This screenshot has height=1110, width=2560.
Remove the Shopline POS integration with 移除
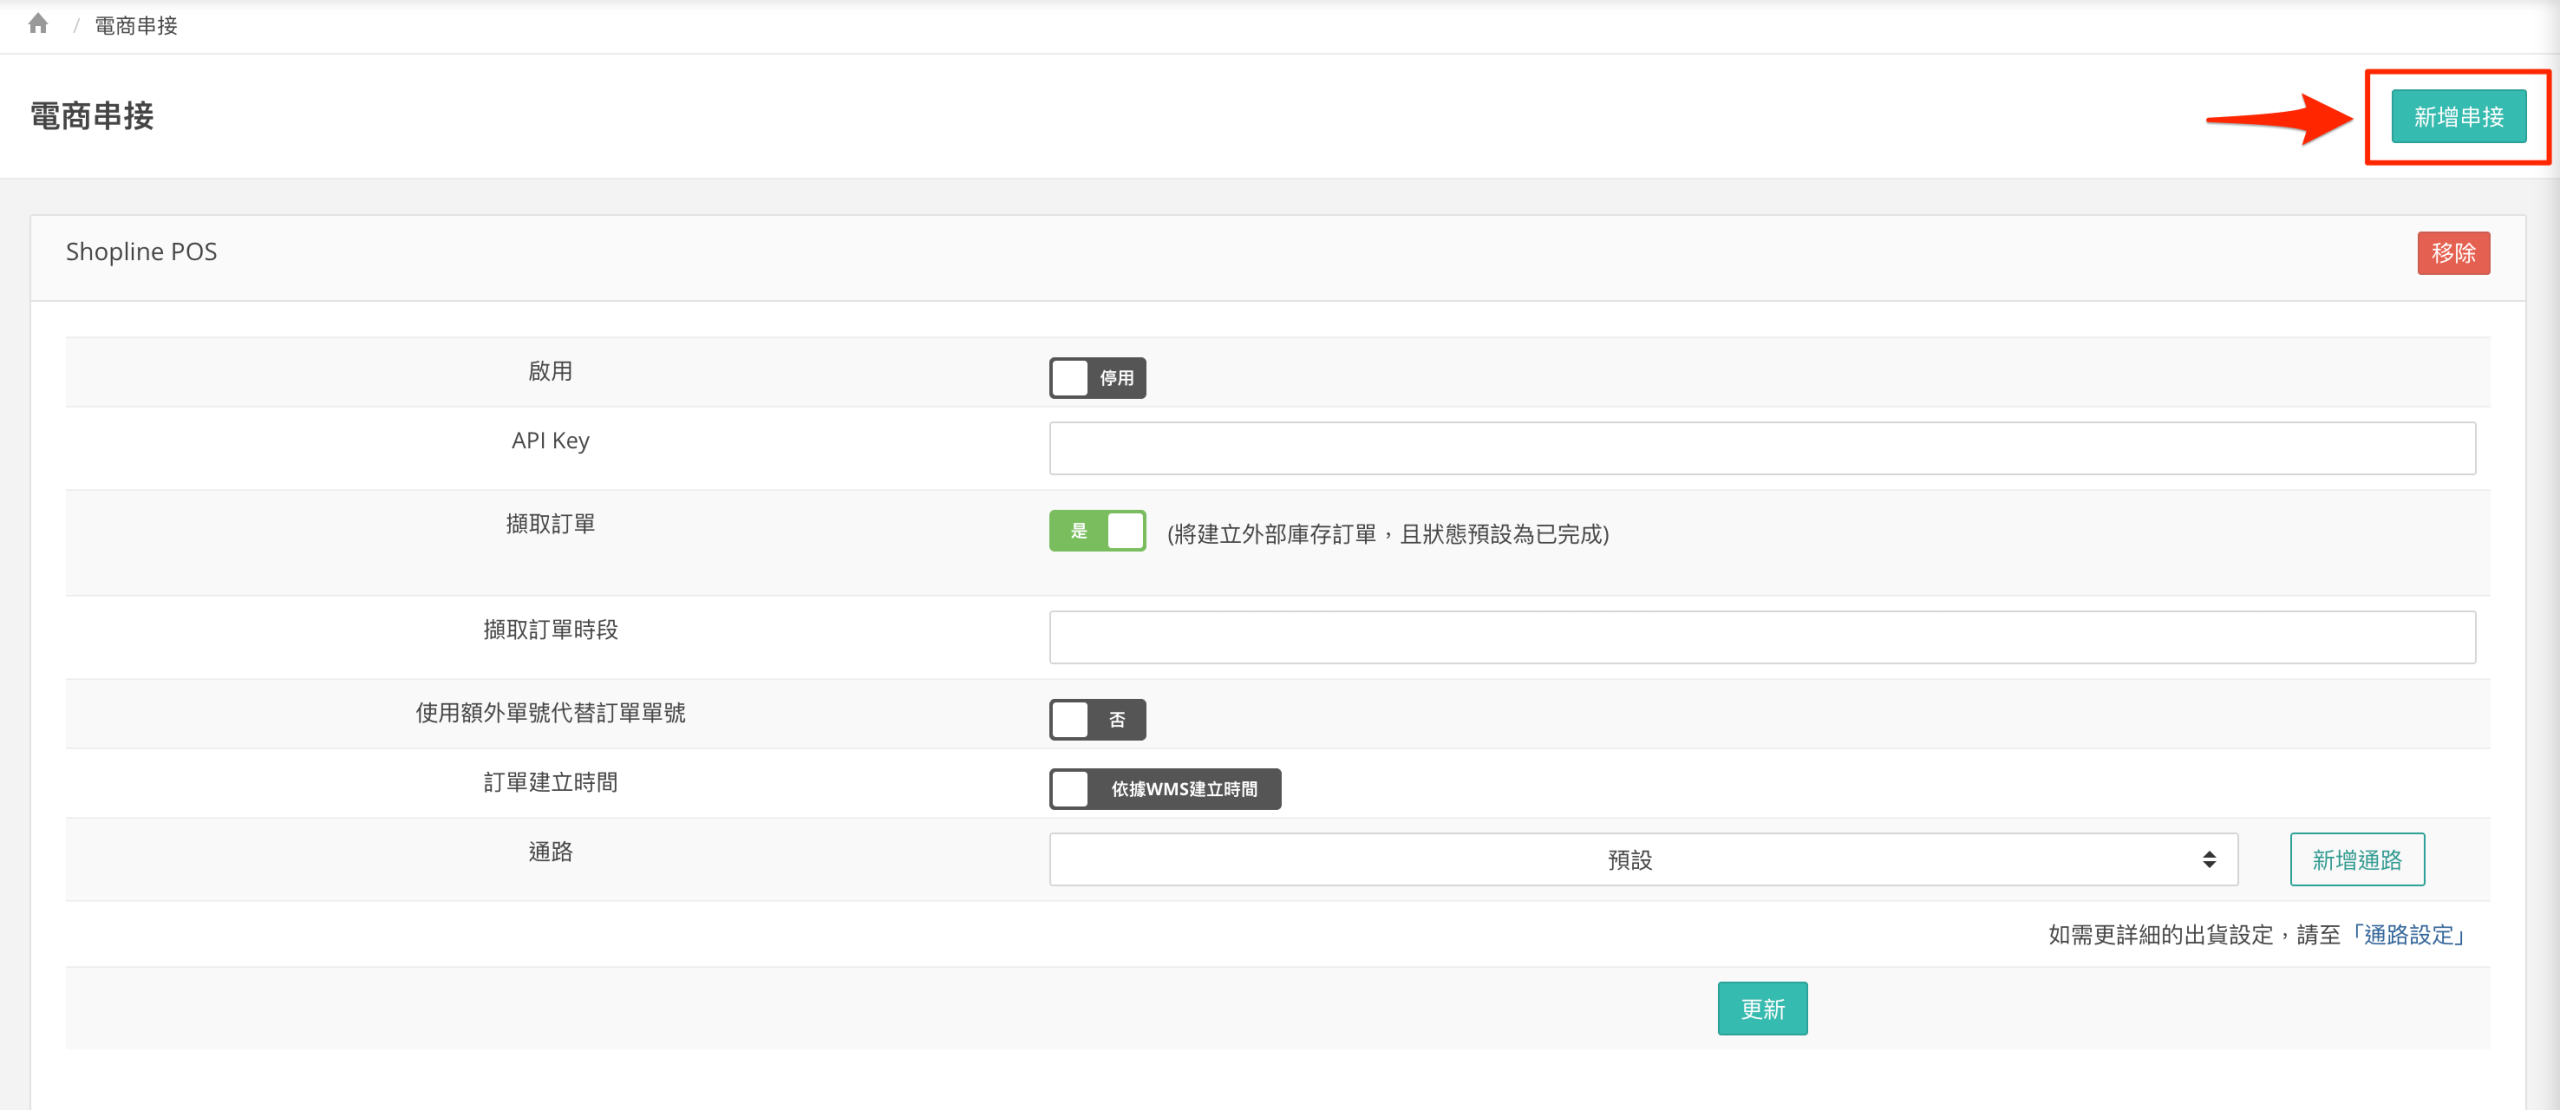(x=2453, y=253)
